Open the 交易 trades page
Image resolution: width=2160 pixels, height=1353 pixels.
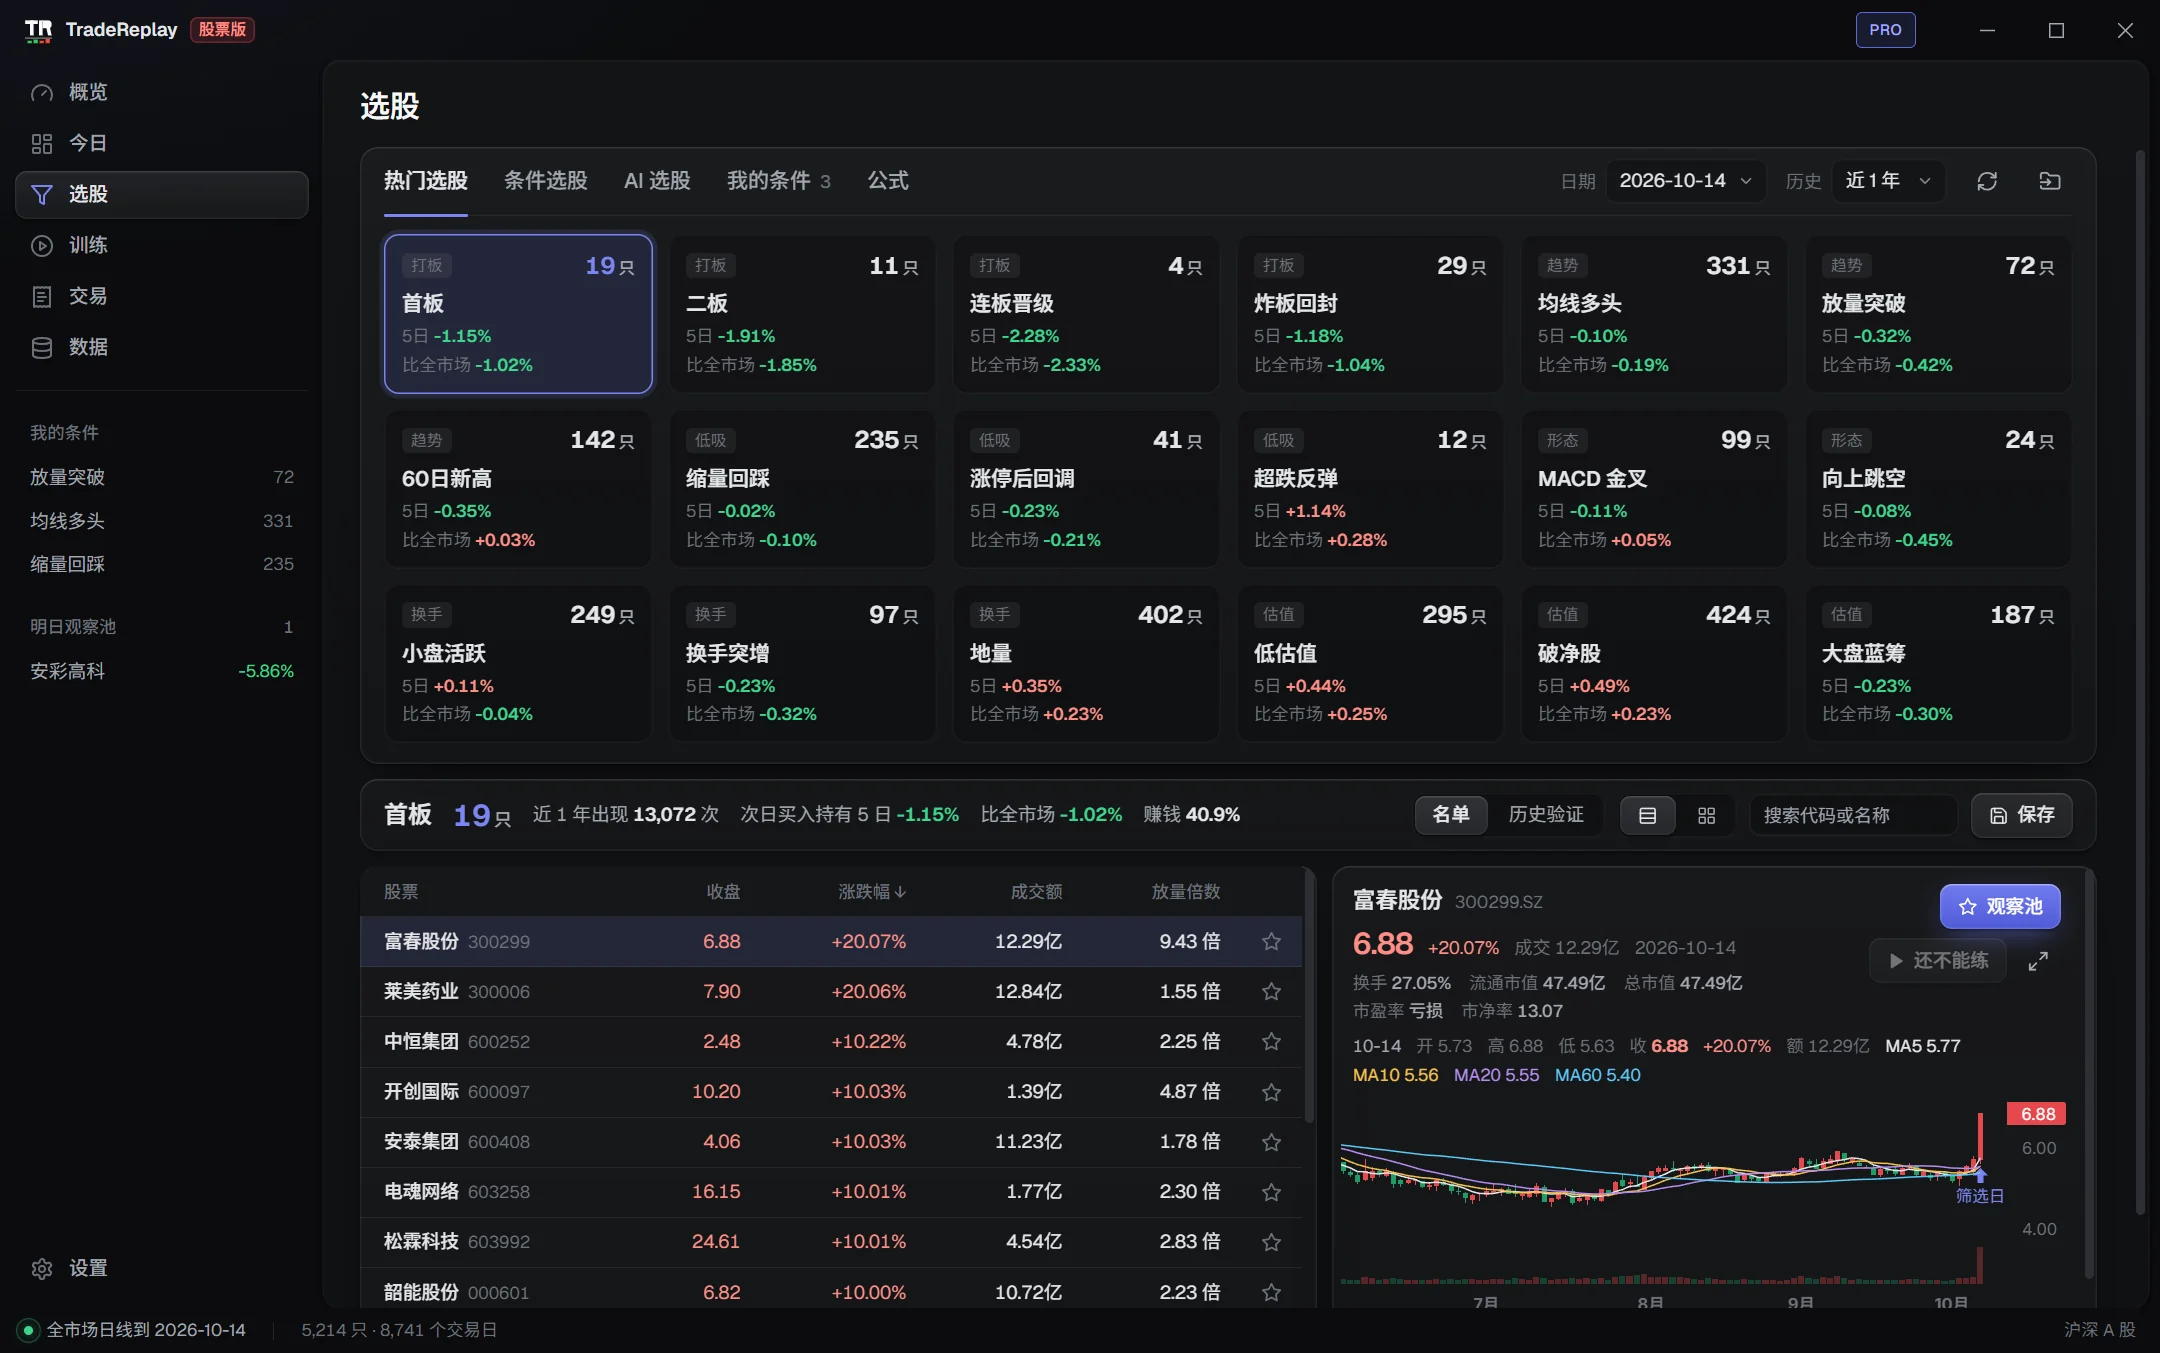[161, 296]
